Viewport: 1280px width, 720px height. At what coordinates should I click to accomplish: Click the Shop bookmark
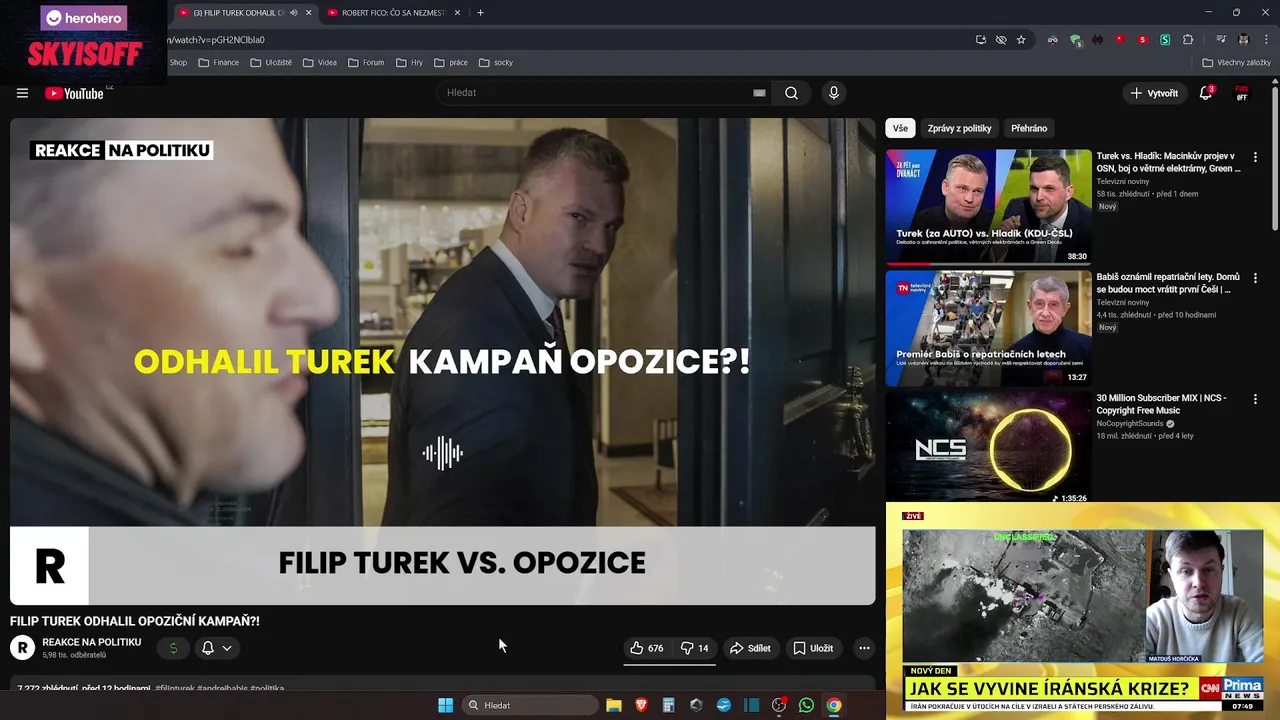(x=178, y=62)
